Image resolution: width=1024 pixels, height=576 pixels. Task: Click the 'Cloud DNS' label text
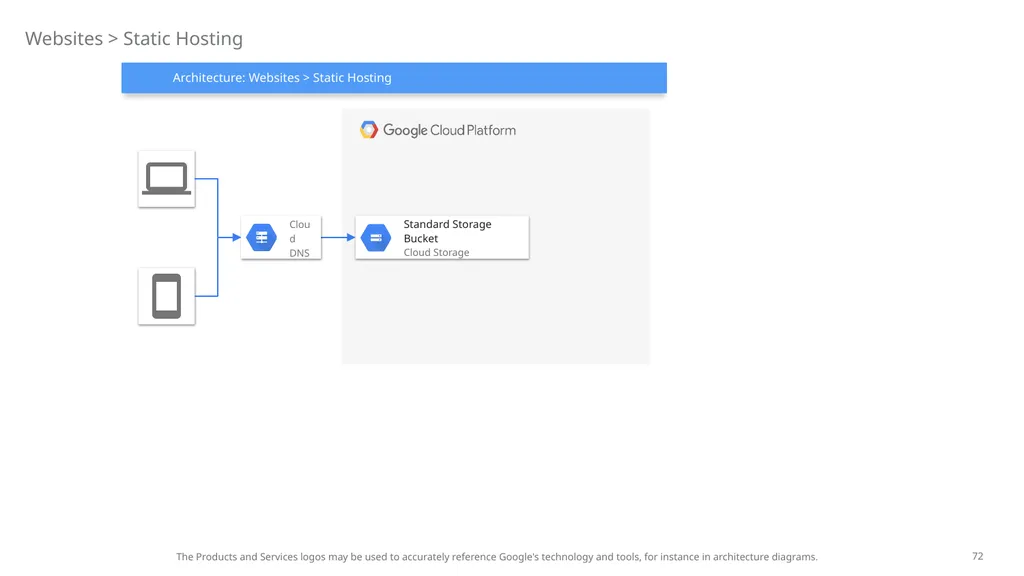tap(300, 238)
